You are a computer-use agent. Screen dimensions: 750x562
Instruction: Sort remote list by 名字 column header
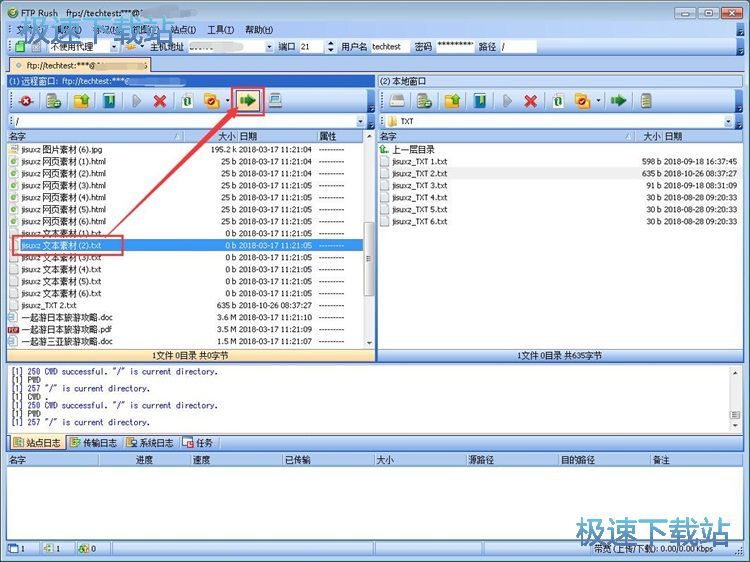[x=96, y=136]
